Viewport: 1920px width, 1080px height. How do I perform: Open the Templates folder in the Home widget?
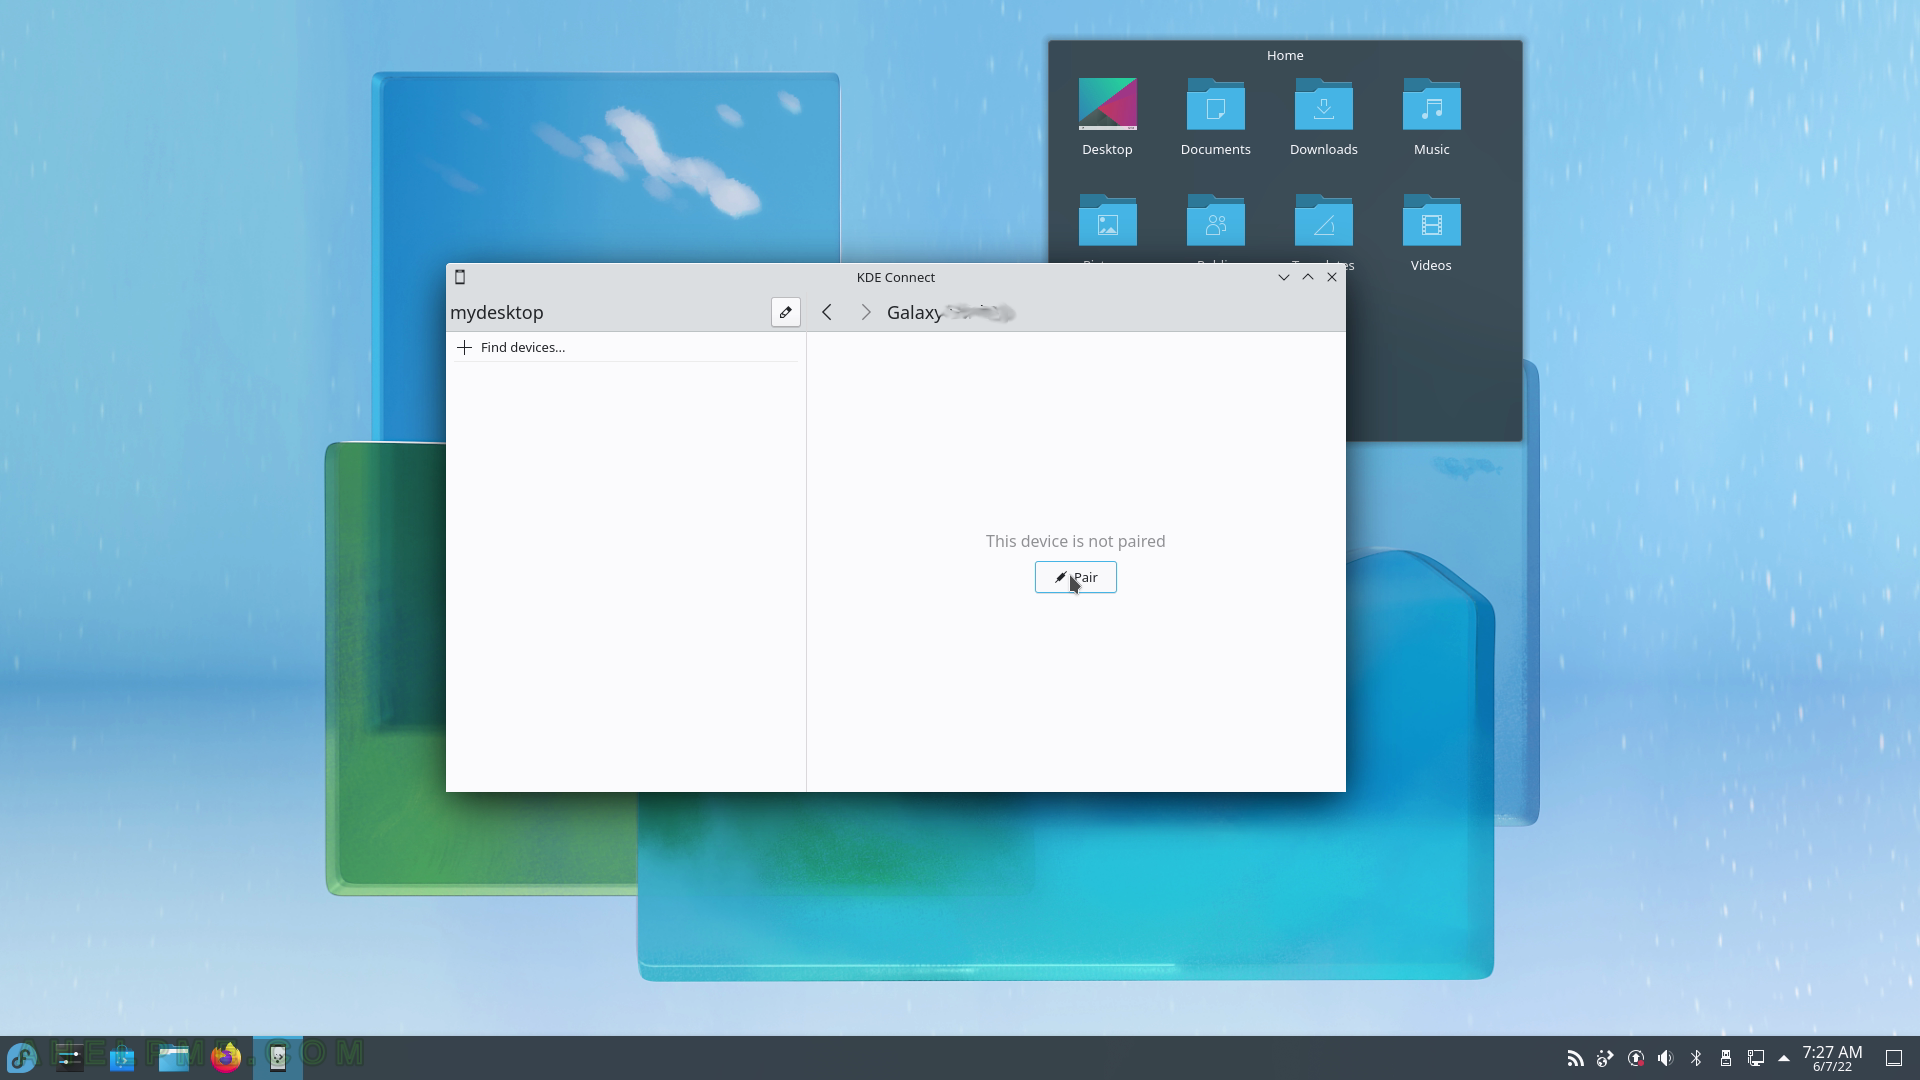click(x=1323, y=228)
